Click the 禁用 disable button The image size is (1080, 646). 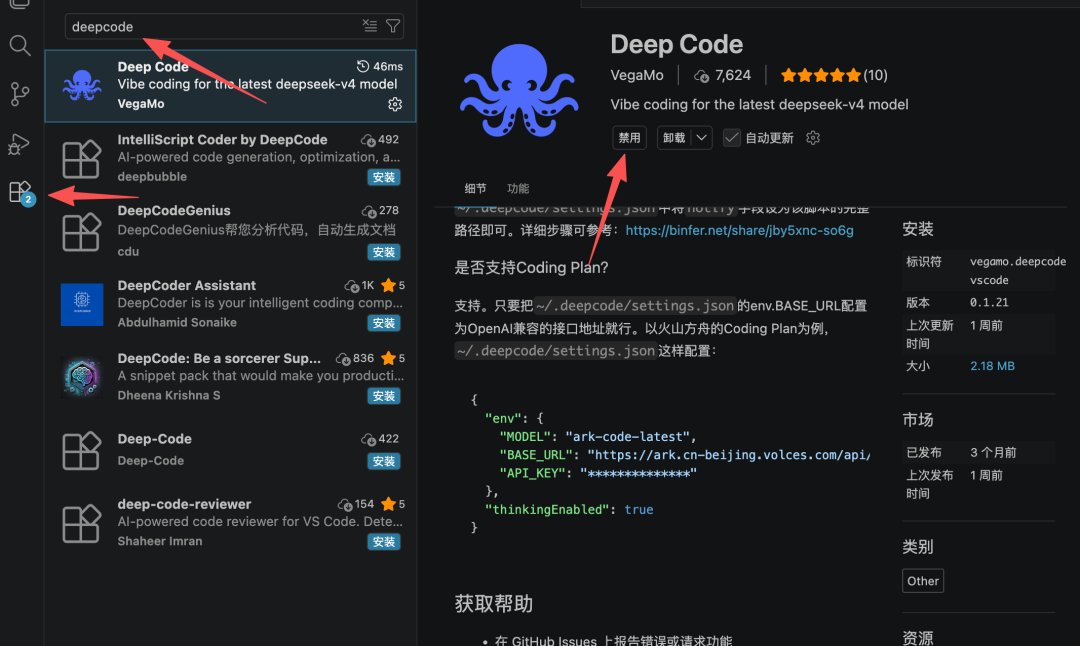point(629,138)
